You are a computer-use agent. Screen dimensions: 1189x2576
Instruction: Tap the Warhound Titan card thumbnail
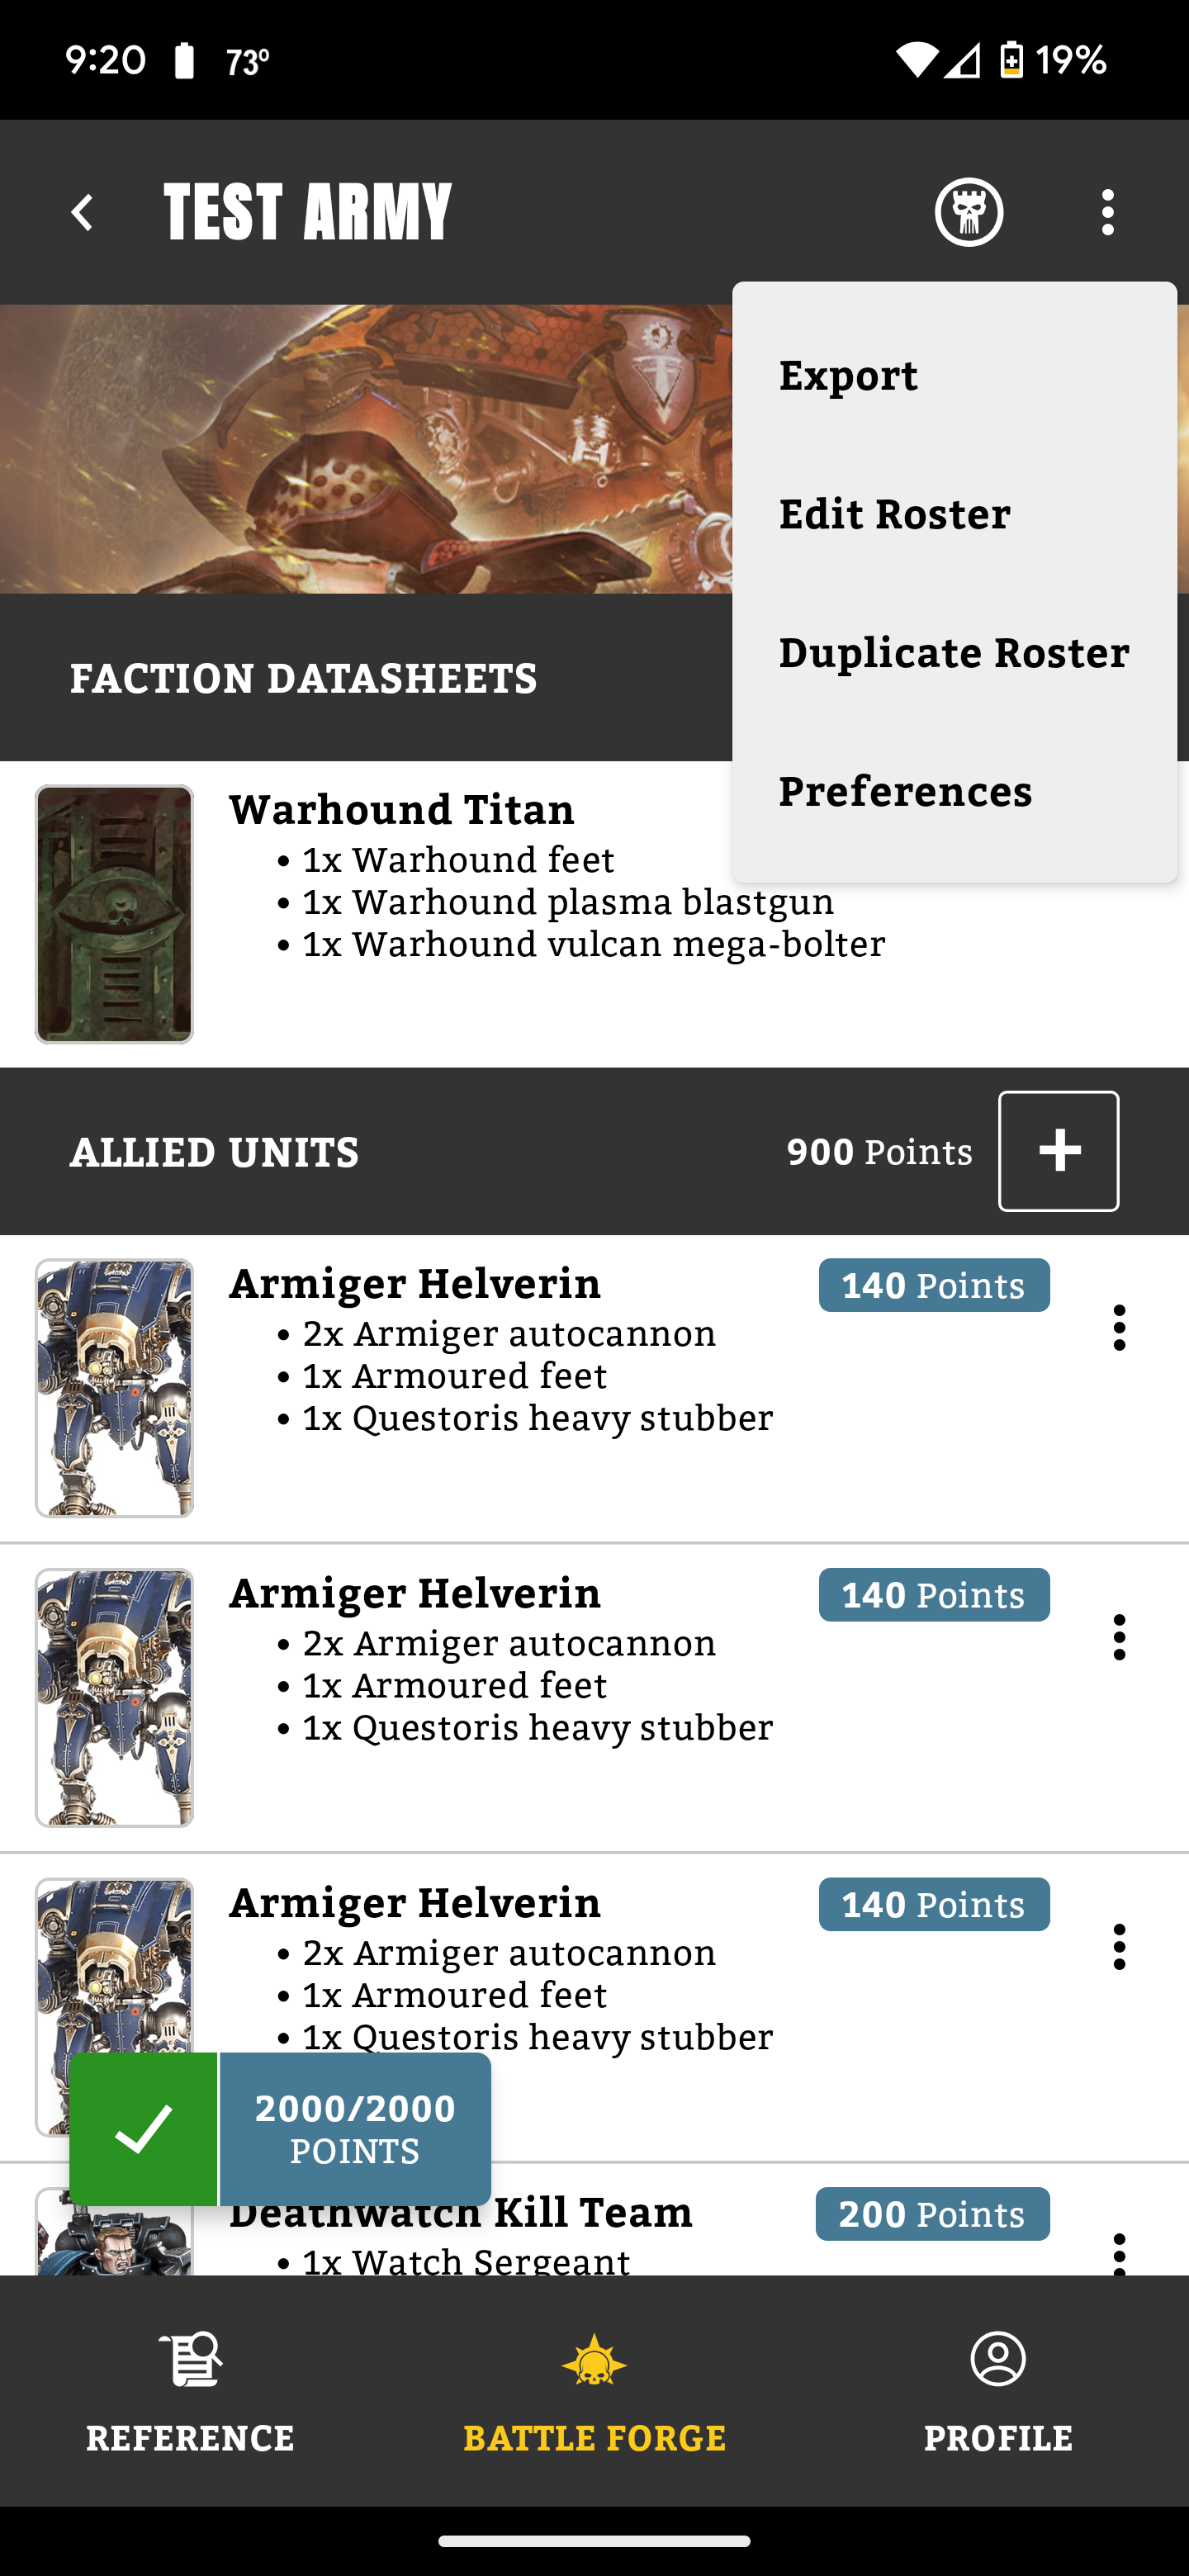pos(114,914)
